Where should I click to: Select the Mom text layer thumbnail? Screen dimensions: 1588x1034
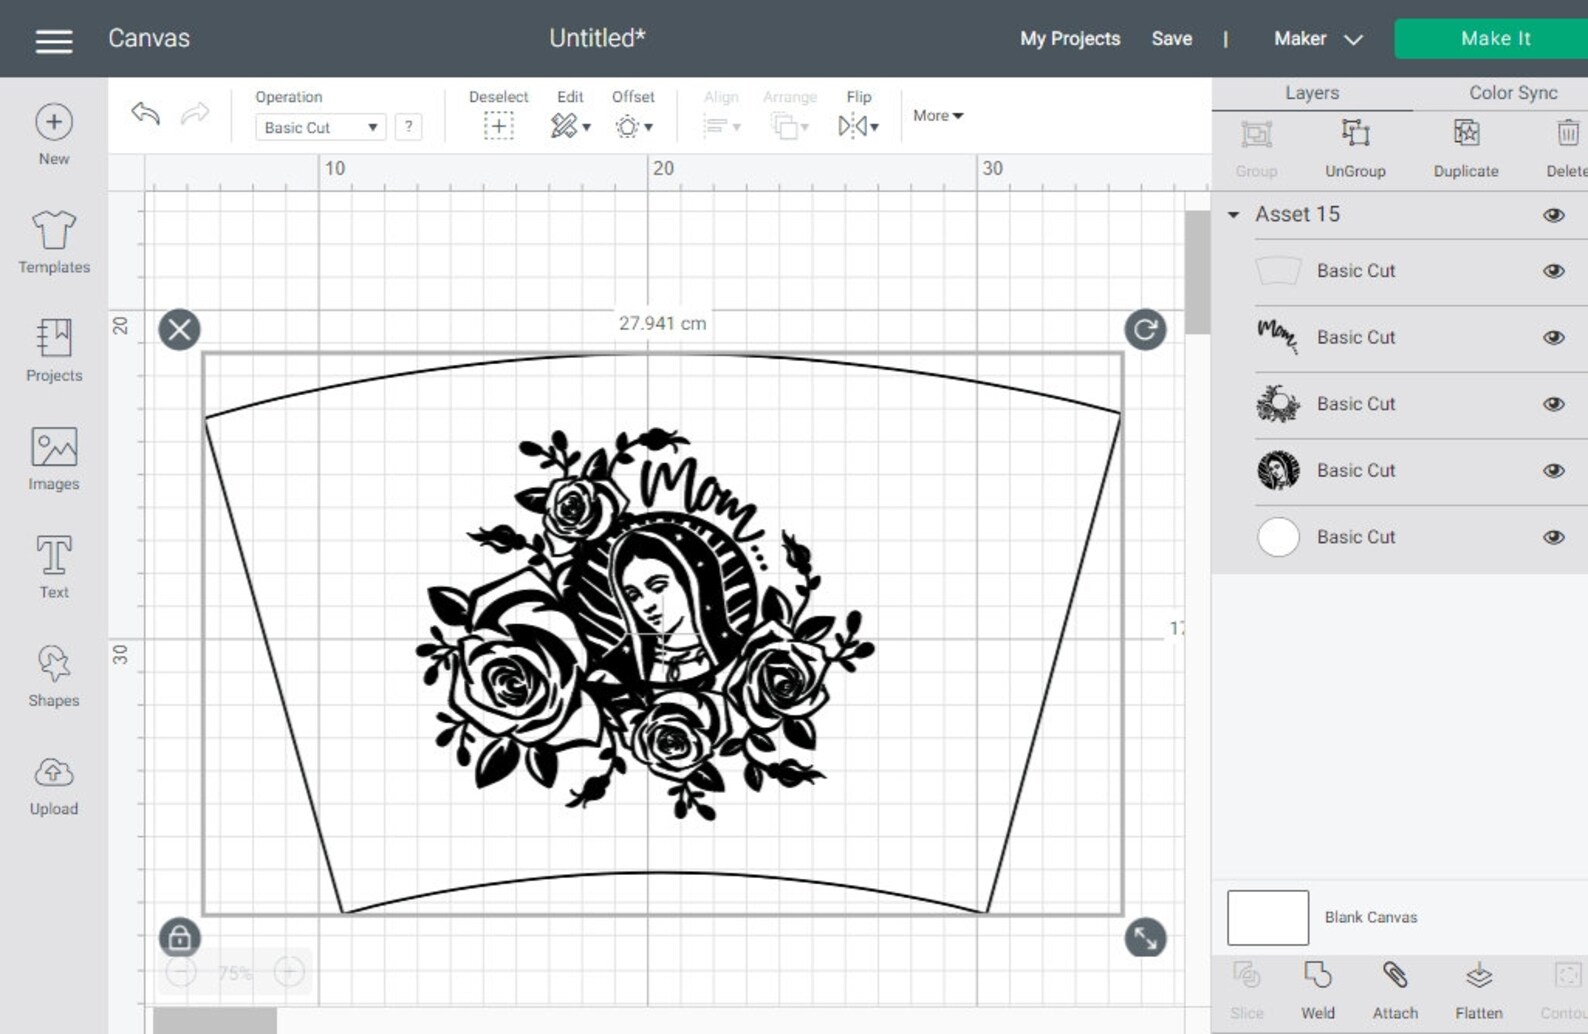[1278, 337]
